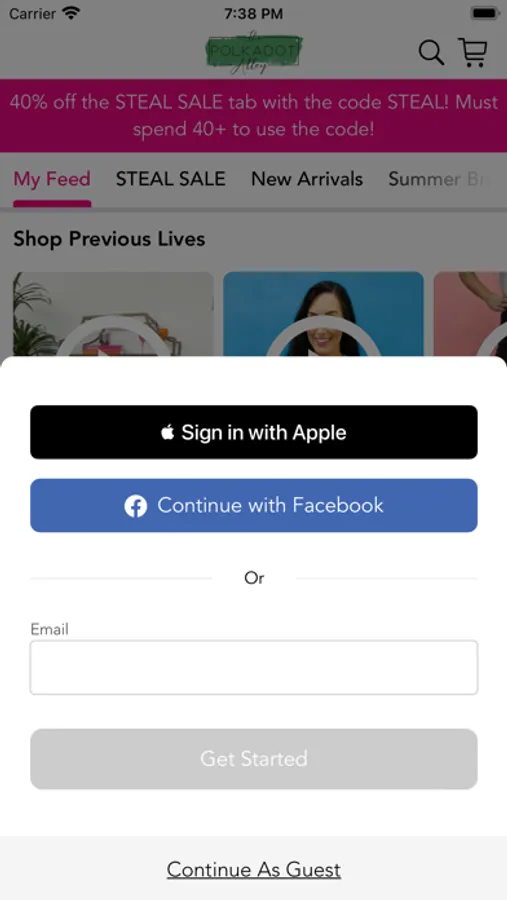This screenshot has height=900, width=507.
Task: Tap the Wi-Fi status icon
Action: point(72,13)
